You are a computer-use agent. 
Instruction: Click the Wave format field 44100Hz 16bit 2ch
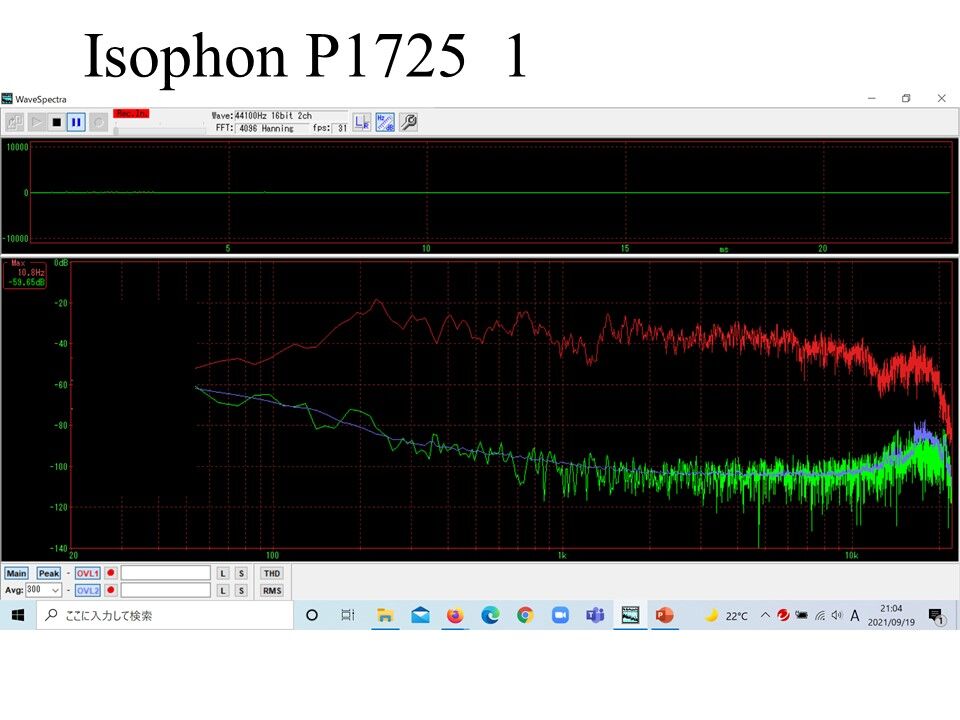[x=290, y=115]
